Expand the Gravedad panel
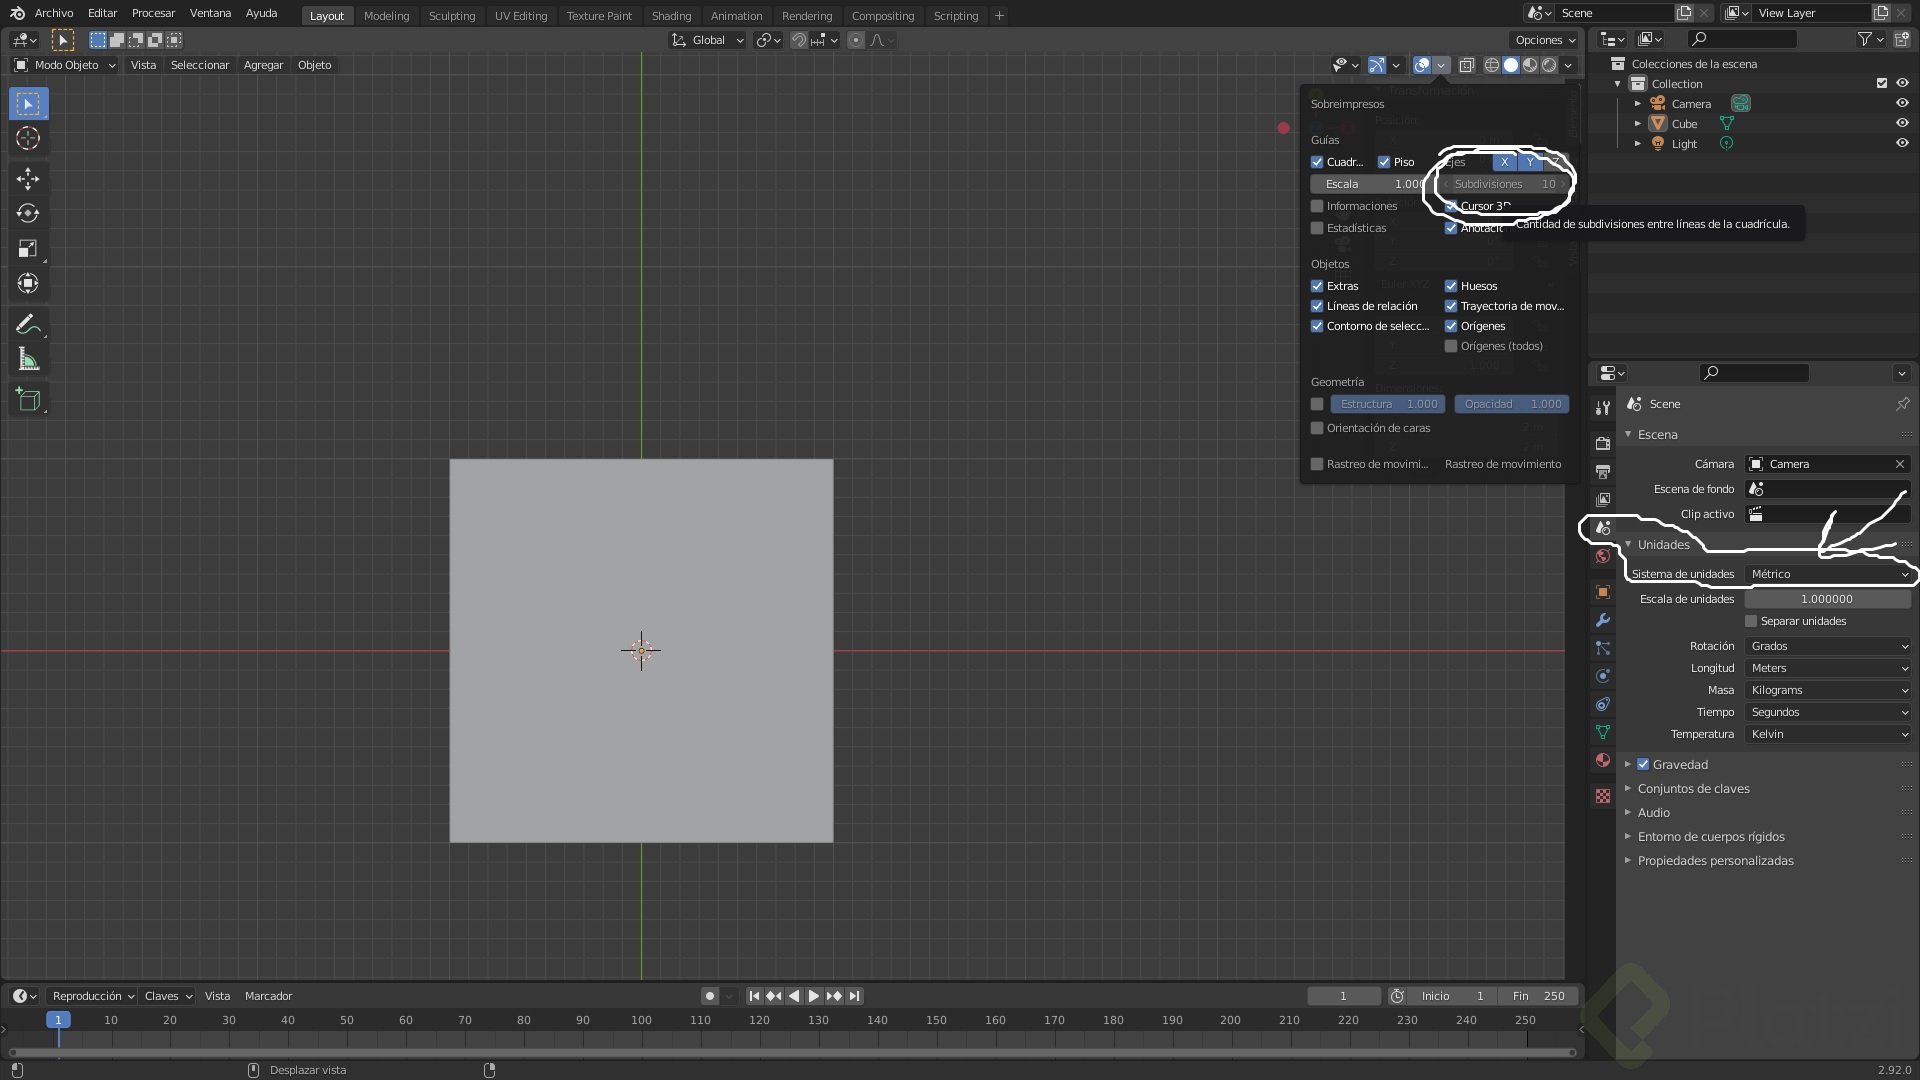This screenshot has height=1080, width=1920. click(x=1628, y=764)
